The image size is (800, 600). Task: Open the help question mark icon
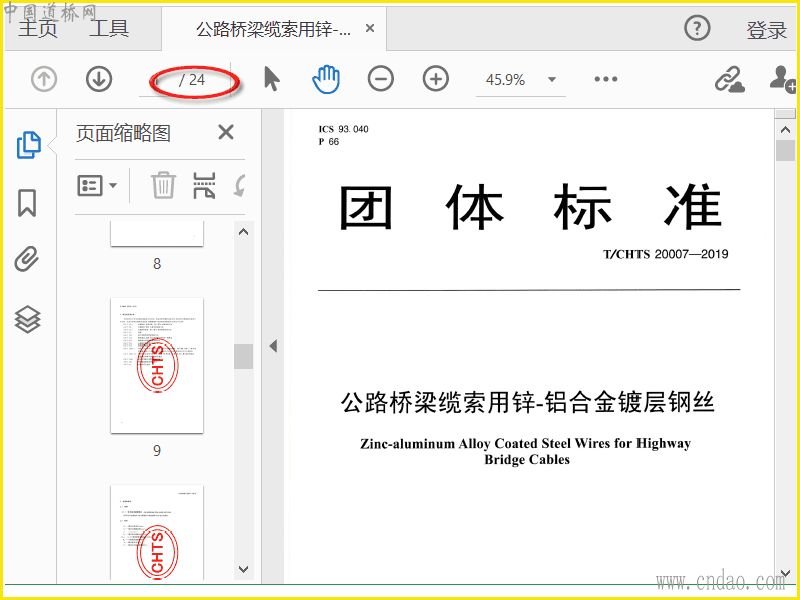coord(697,28)
